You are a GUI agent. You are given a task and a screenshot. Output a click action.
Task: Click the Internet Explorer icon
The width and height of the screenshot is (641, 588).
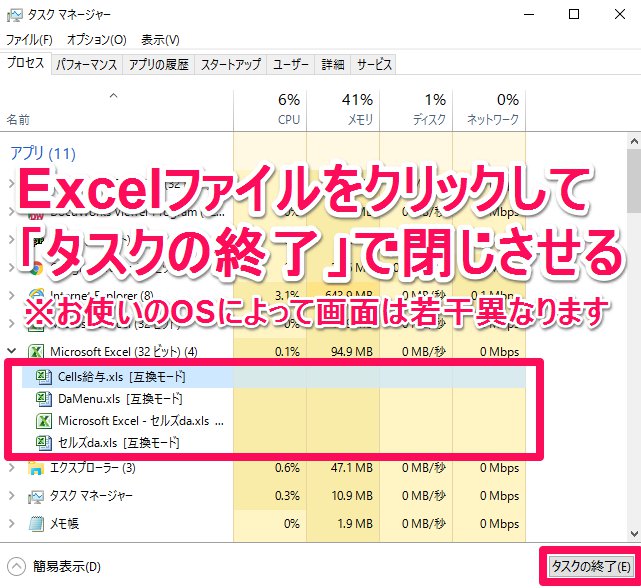pyautogui.click(x=36, y=295)
